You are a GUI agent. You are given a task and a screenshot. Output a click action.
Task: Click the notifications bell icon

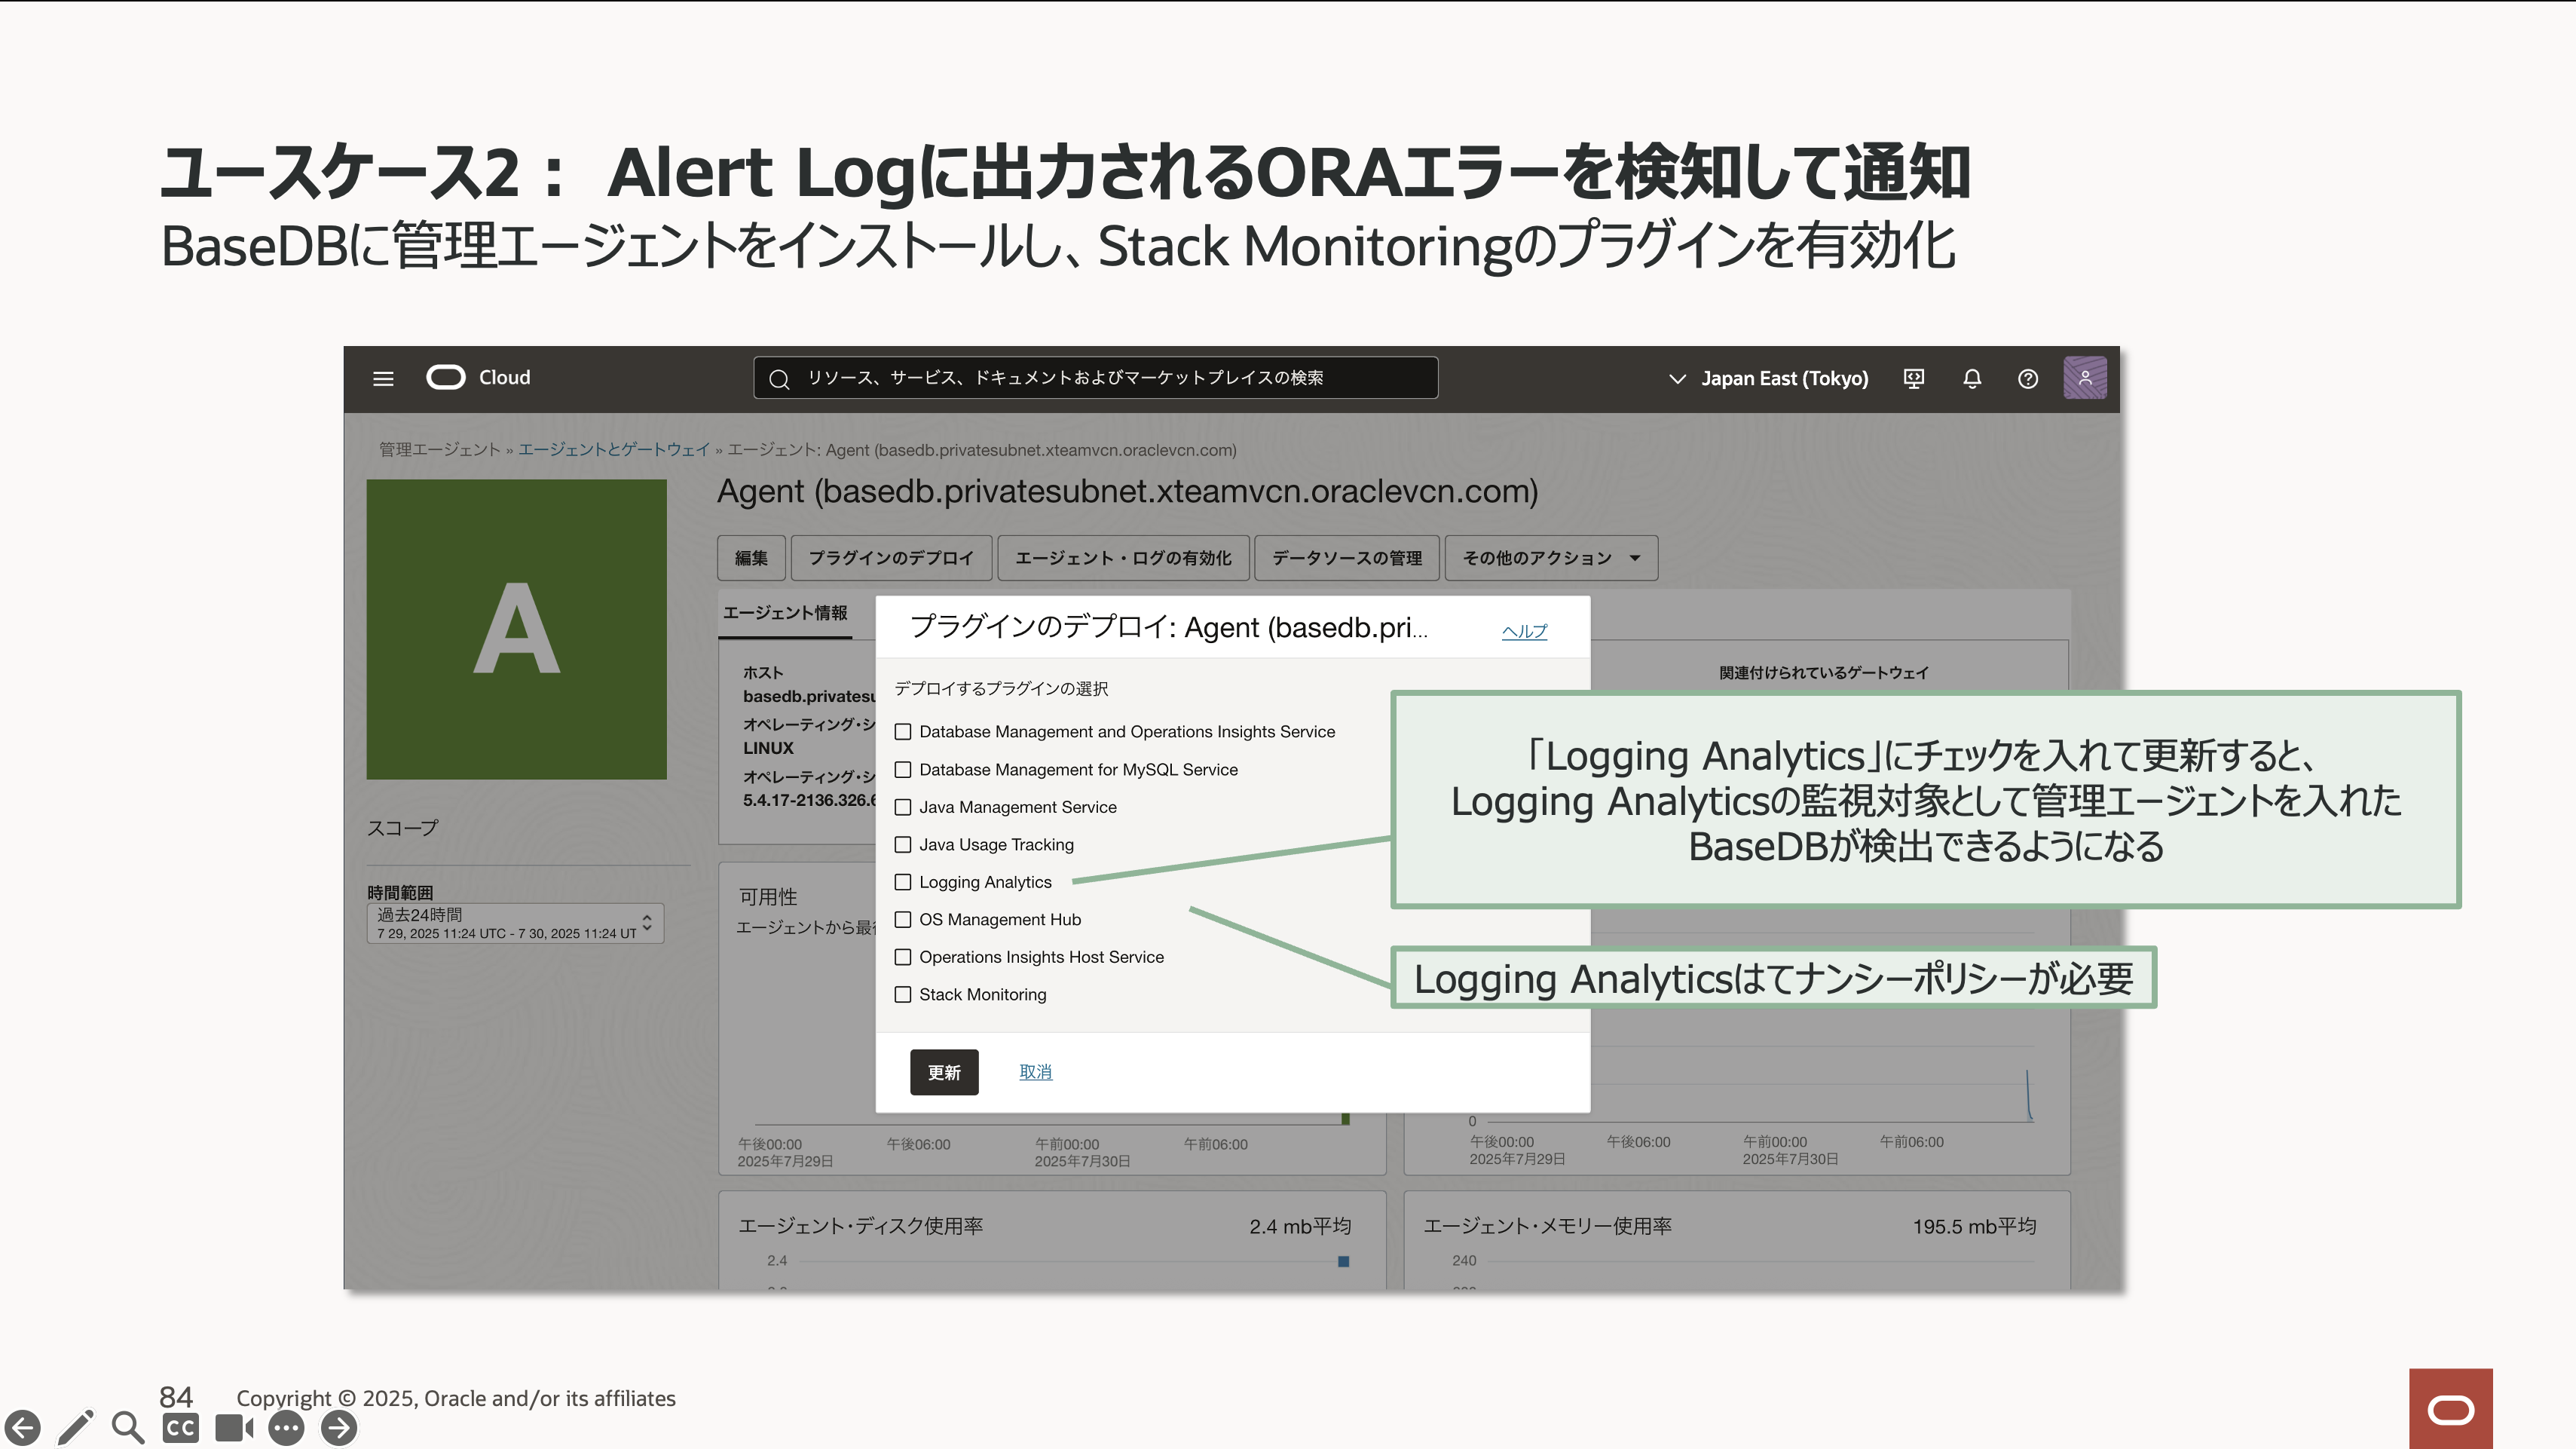(1971, 379)
